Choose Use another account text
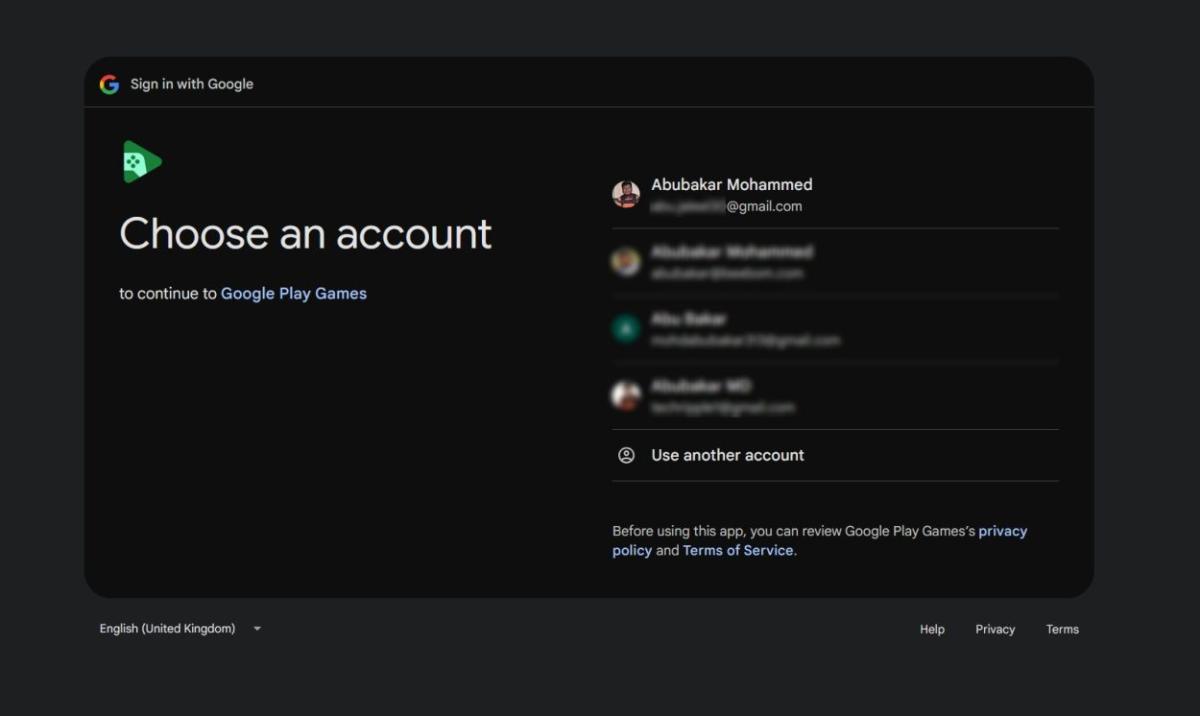The height and width of the screenshot is (716, 1200). [727, 455]
